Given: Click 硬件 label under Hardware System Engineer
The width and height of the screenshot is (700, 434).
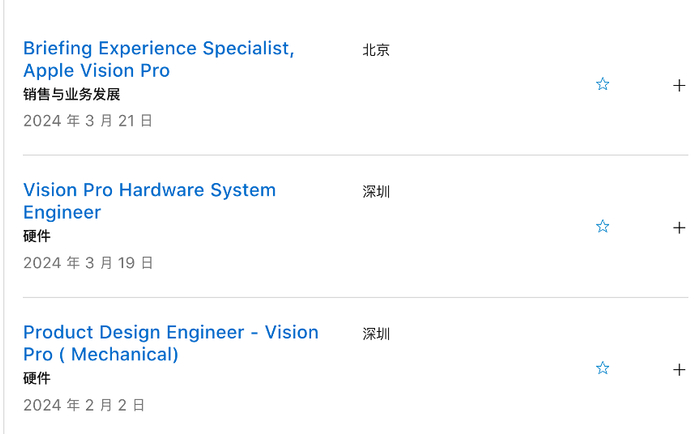Looking at the screenshot, I should tap(37, 237).
